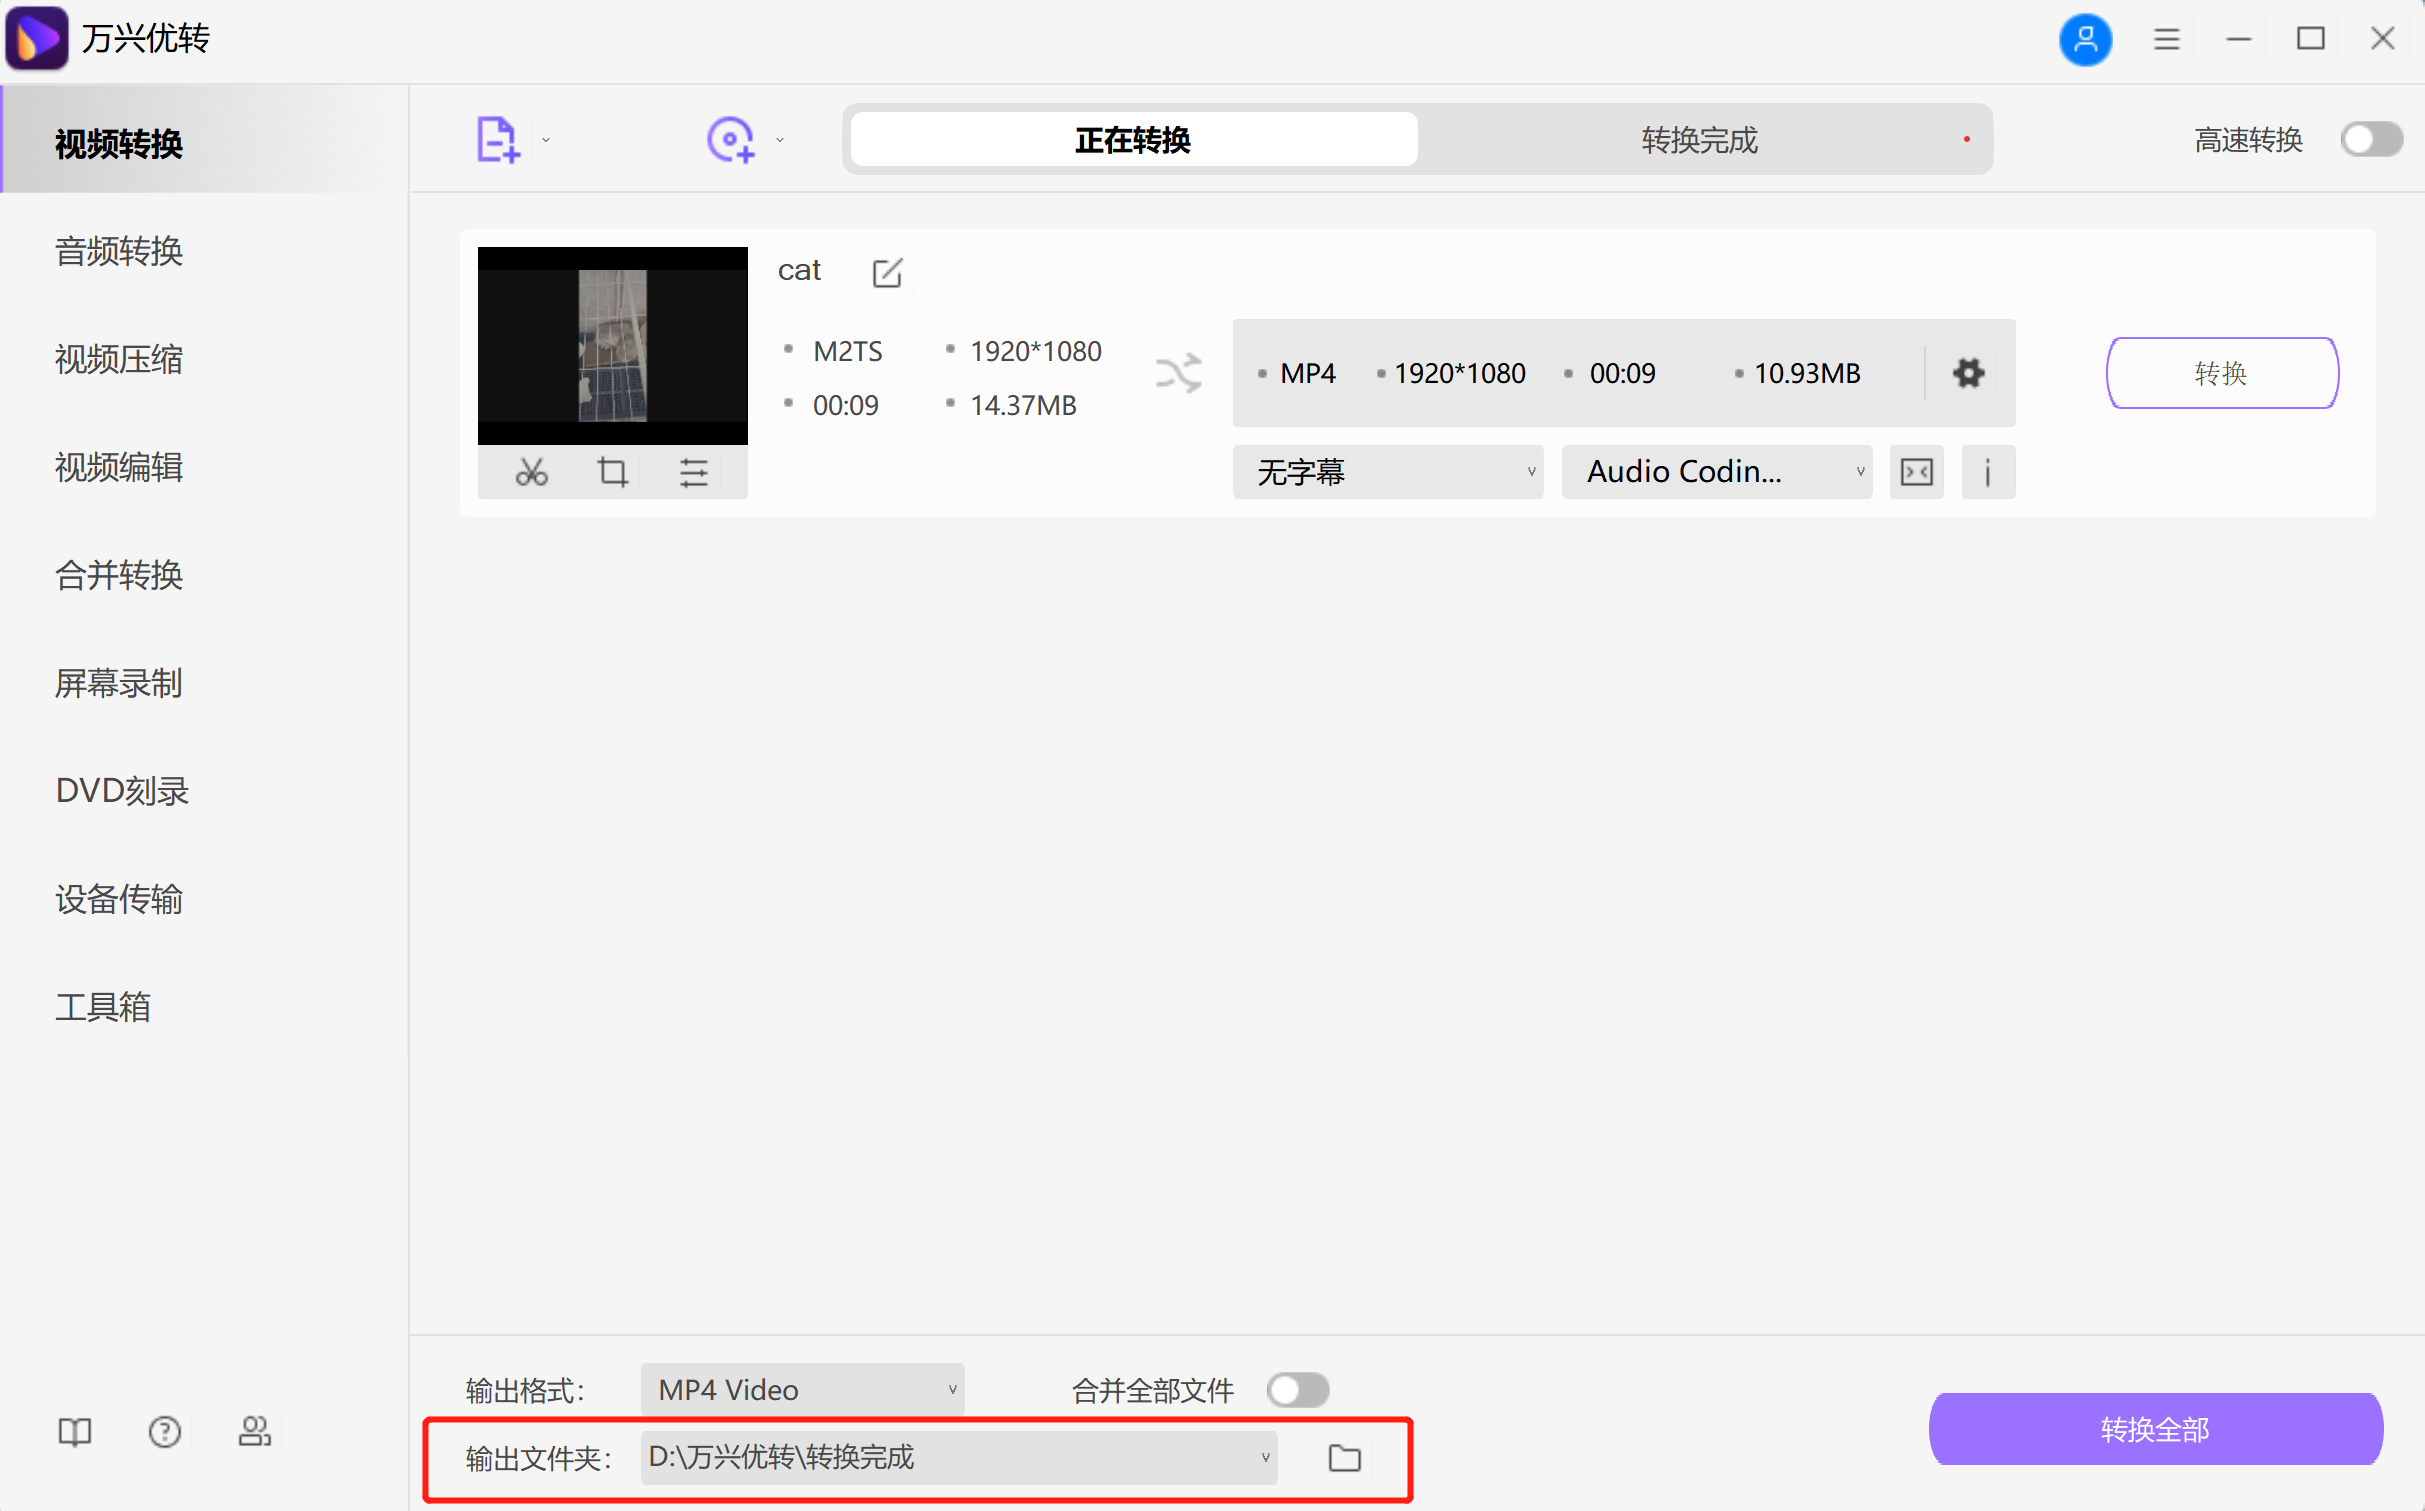This screenshot has height=1511, width=2425.
Task: Click the file info icon in the task row
Action: pyautogui.click(x=1988, y=471)
